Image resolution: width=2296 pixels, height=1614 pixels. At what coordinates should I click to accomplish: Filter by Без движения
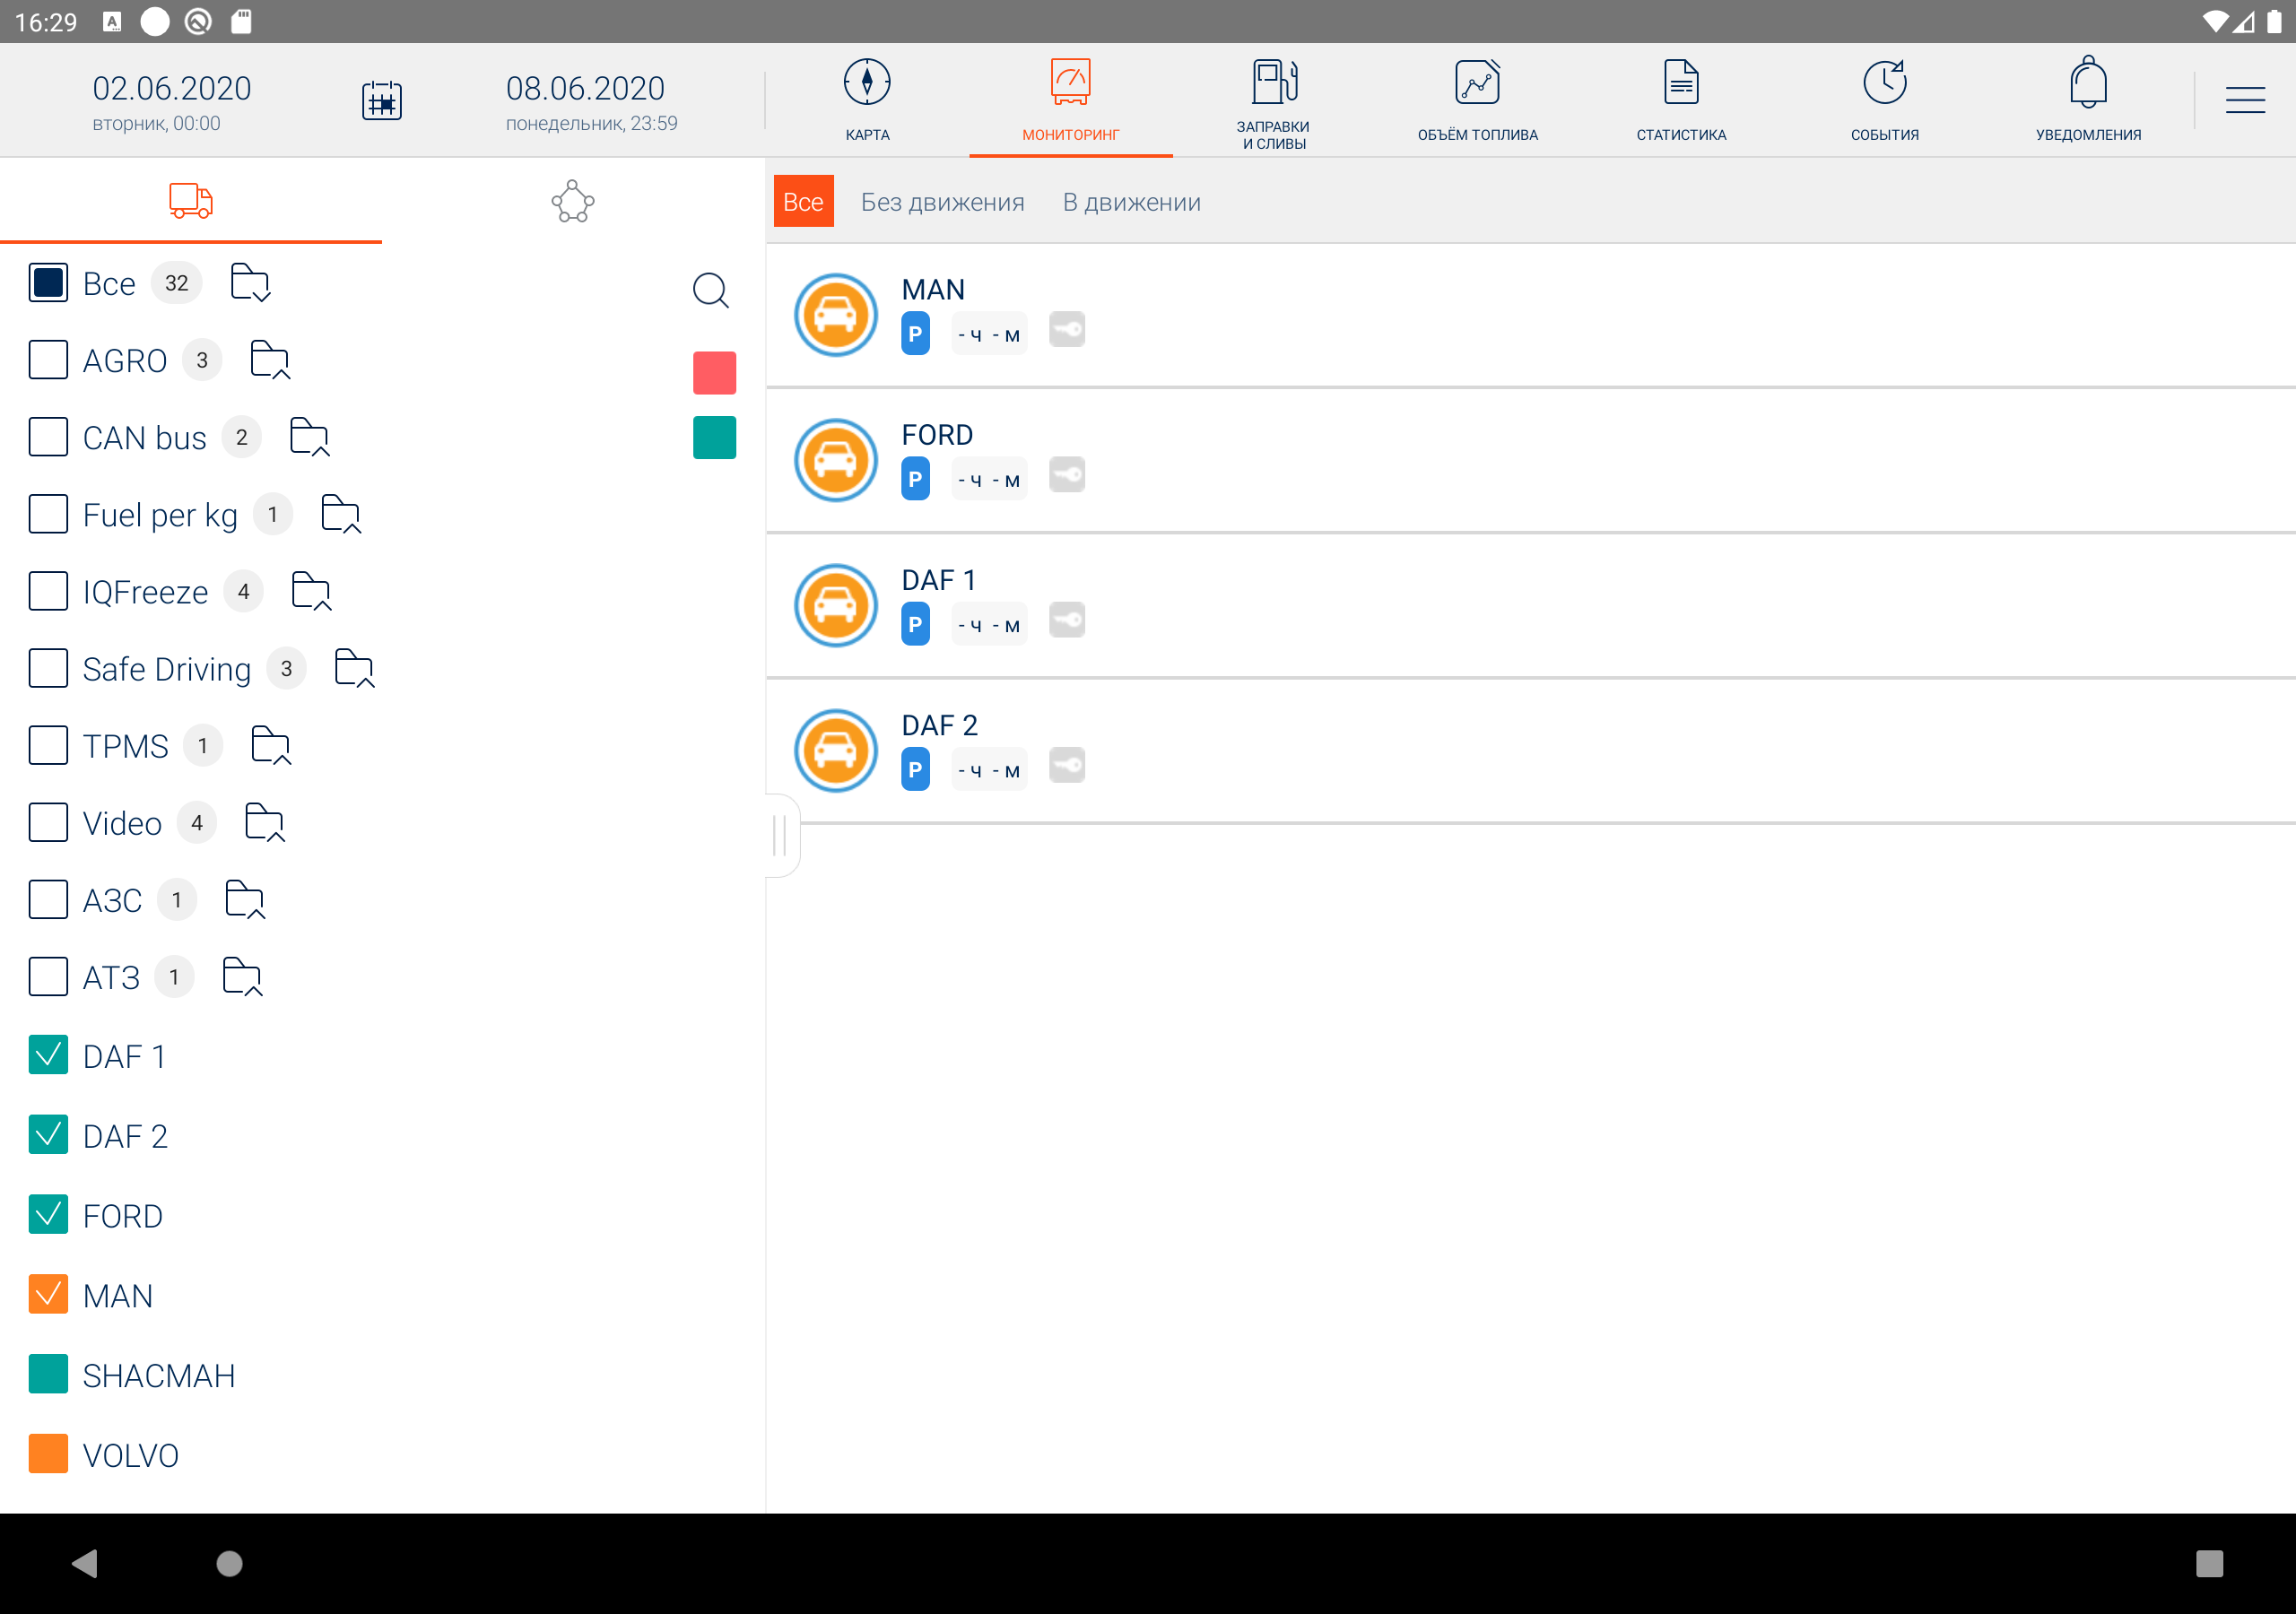(942, 202)
